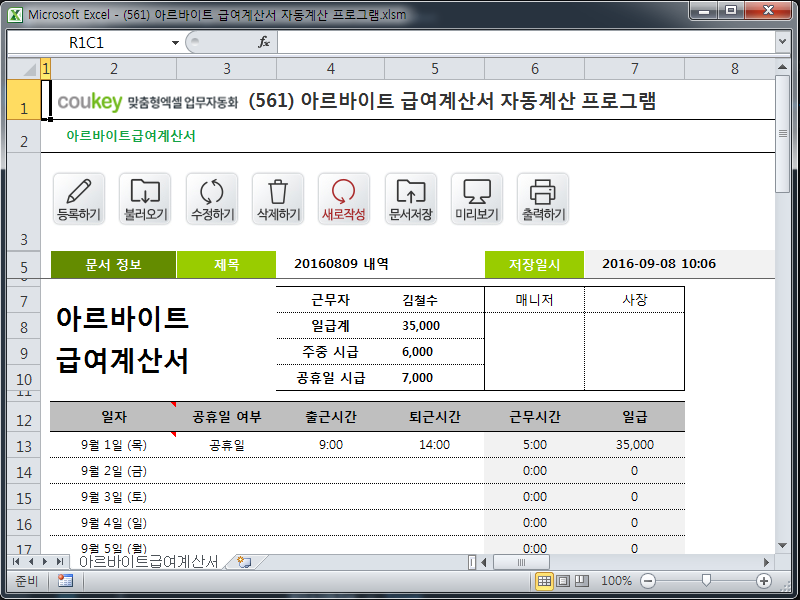Image resolution: width=800 pixels, height=600 pixels.
Task: Select the date cell 9월 3일 (토)
Action: tap(114, 497)
